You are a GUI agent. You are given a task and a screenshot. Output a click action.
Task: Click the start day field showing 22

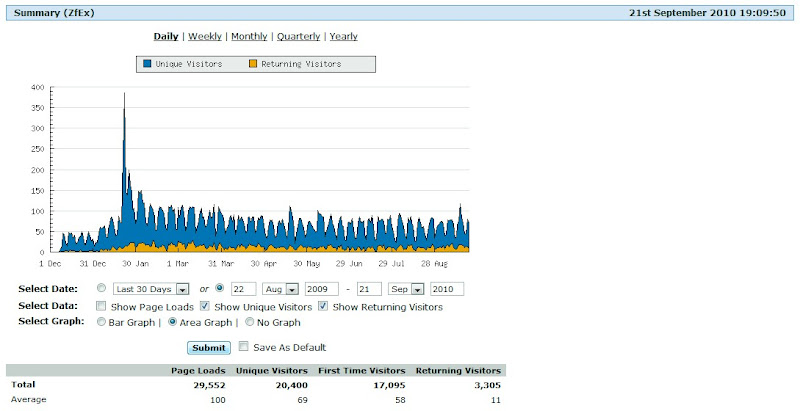click(243, 289)
